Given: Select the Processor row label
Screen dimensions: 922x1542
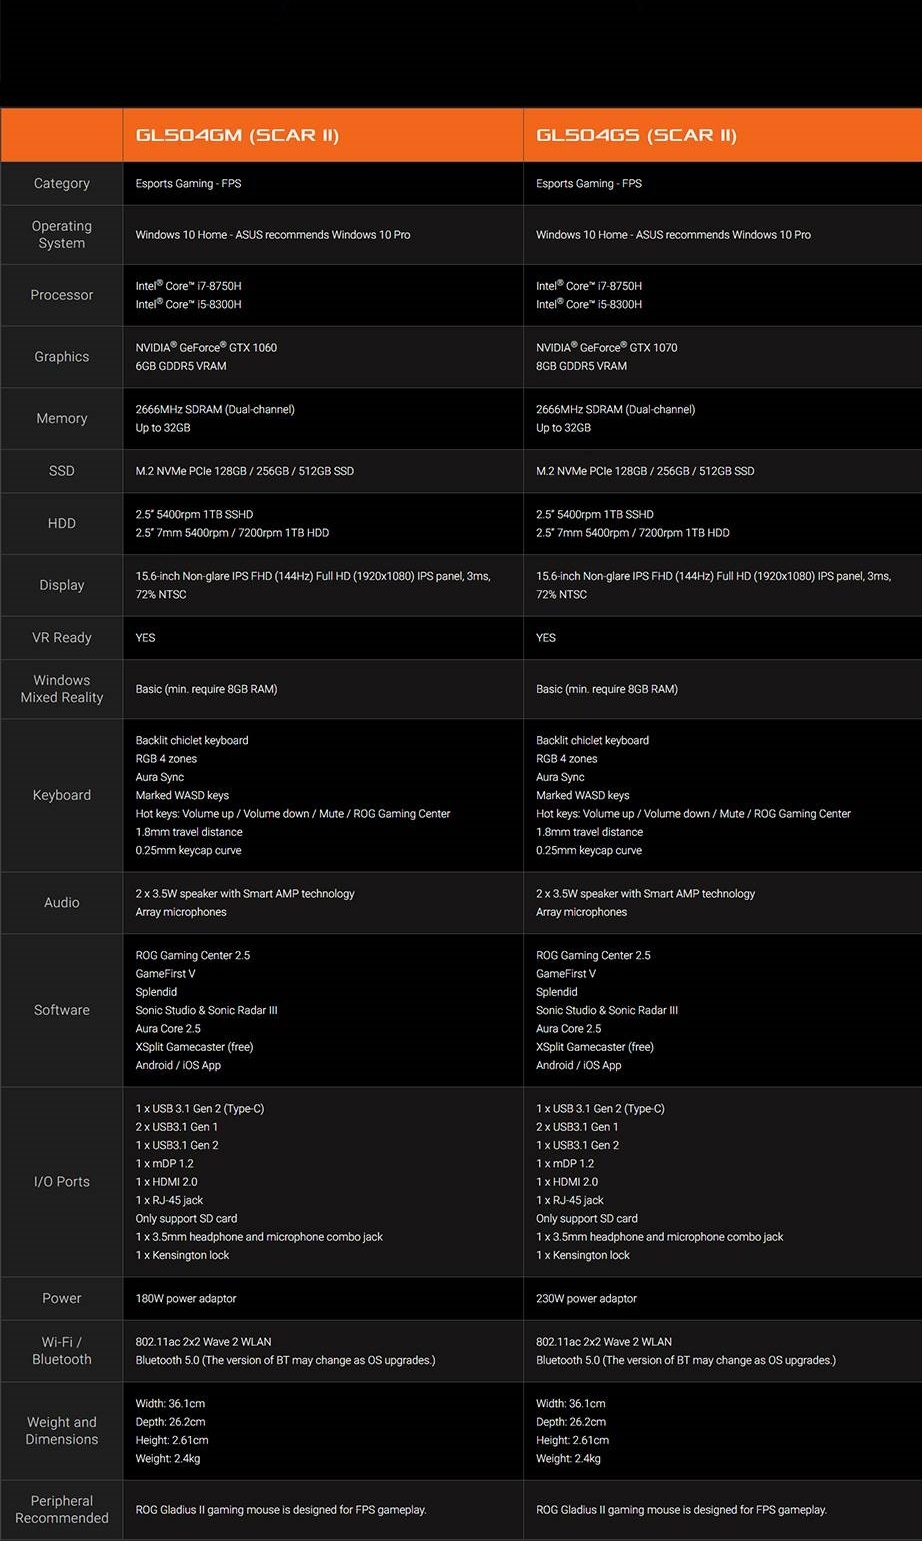Looking at the screenshot, I should [x=62, y=295].
